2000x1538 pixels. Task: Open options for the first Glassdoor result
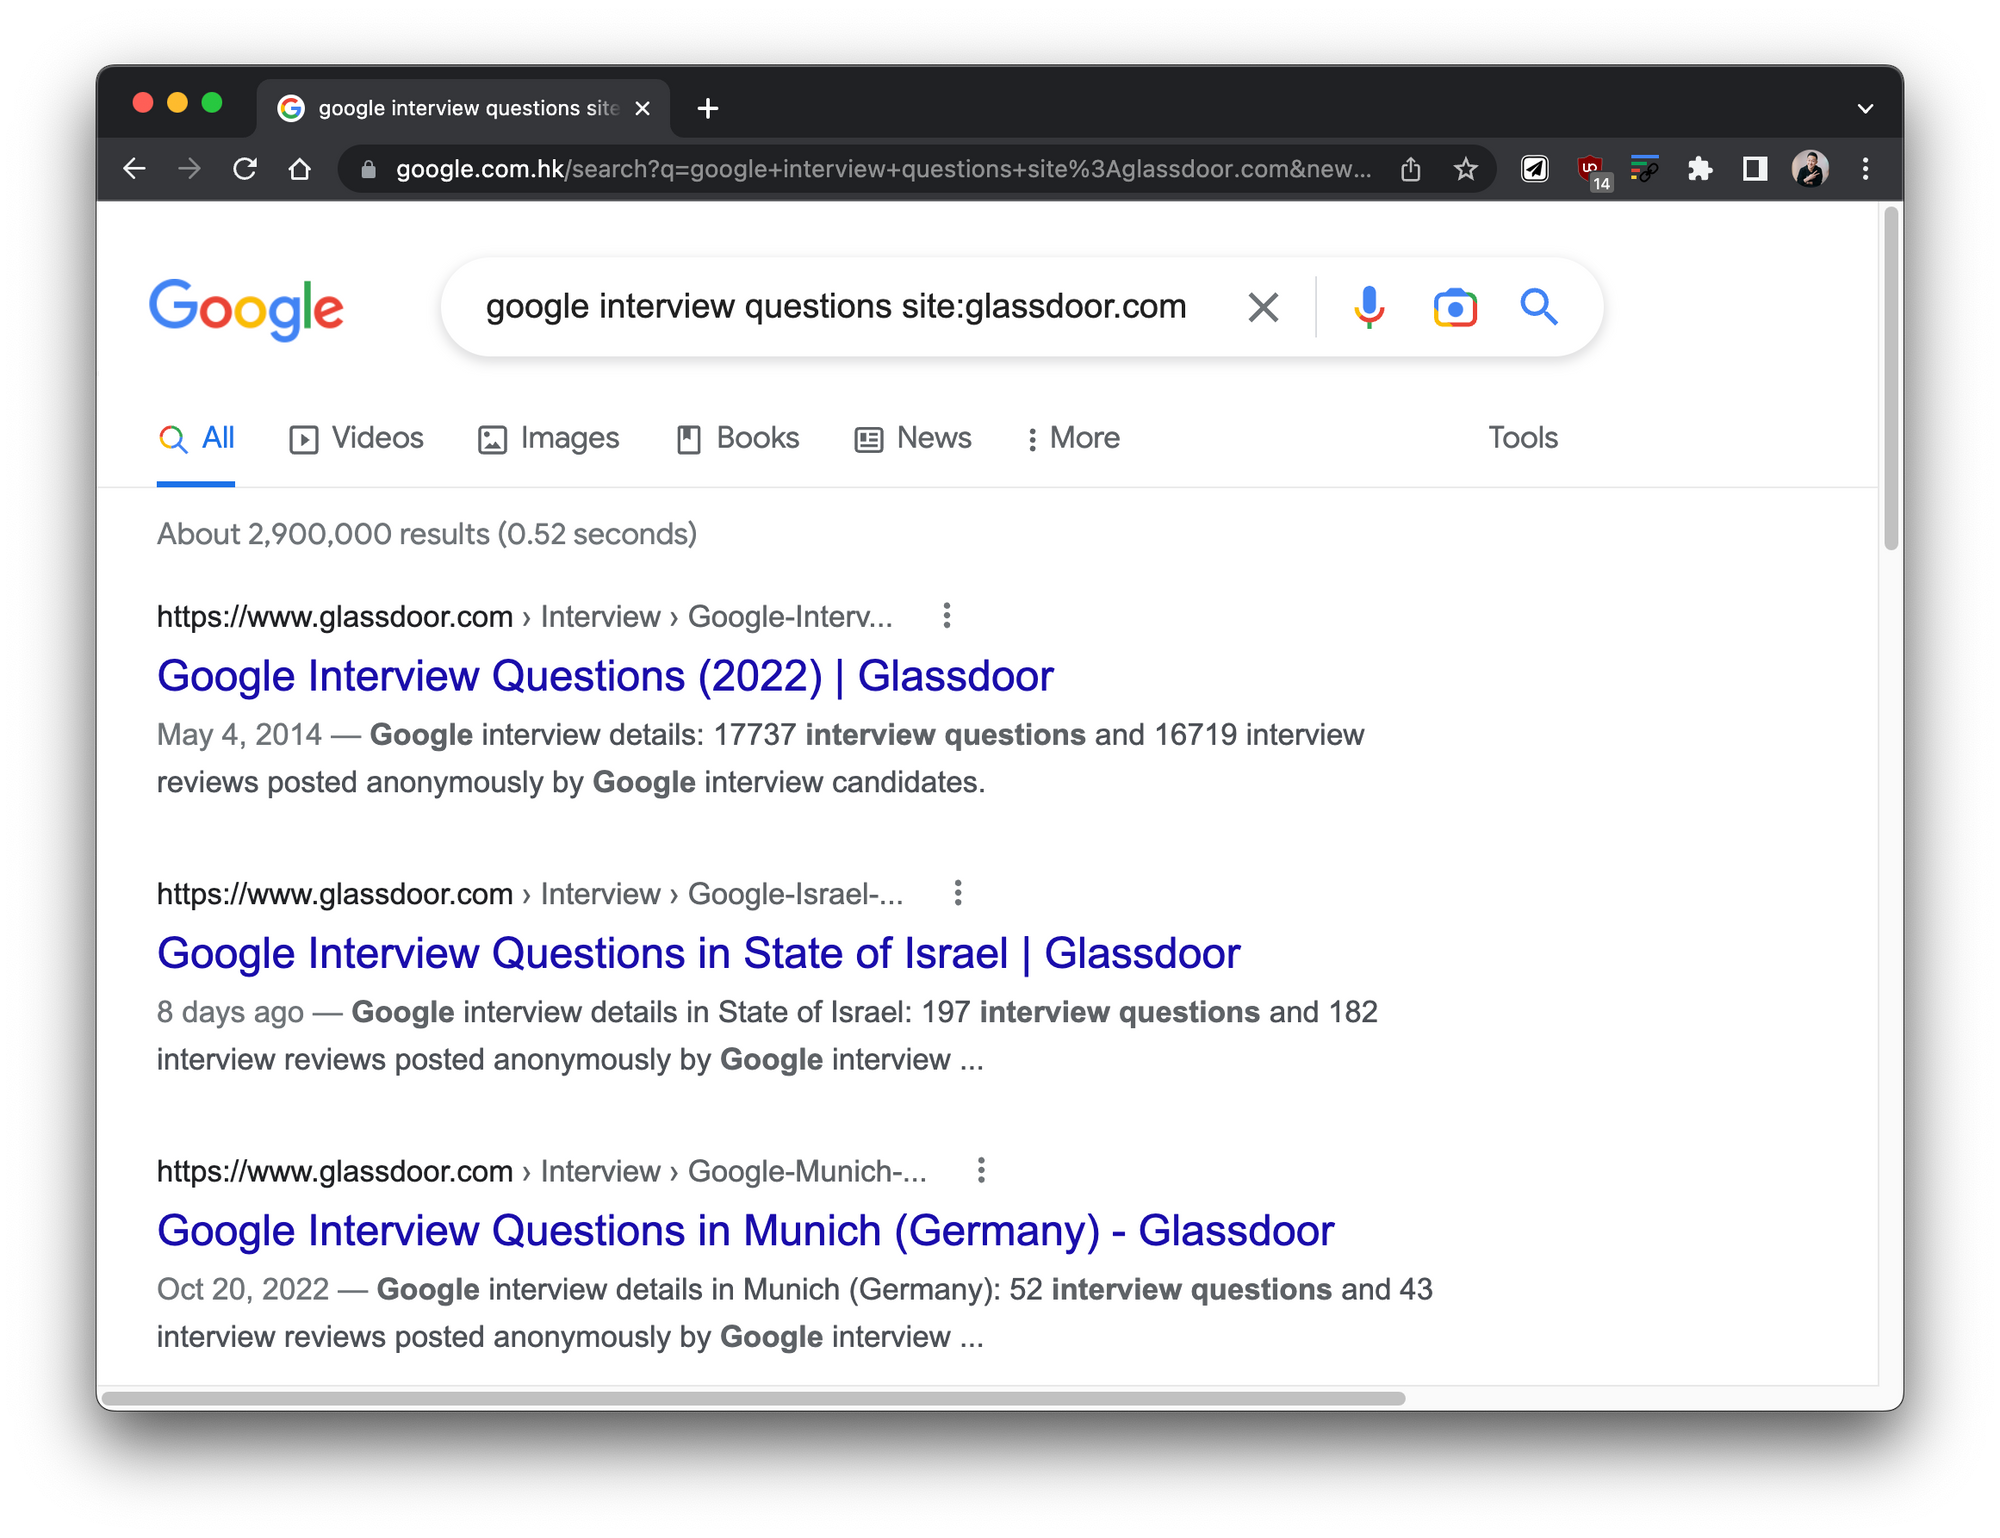pyautogui.click(x=946, y=616)
